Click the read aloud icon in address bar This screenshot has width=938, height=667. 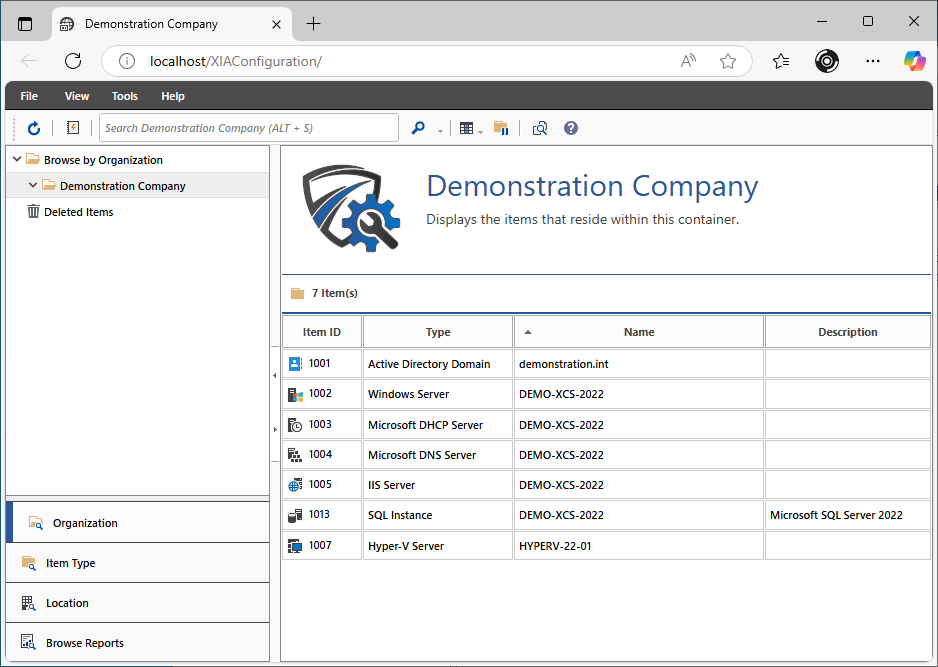tap(688, 60)
